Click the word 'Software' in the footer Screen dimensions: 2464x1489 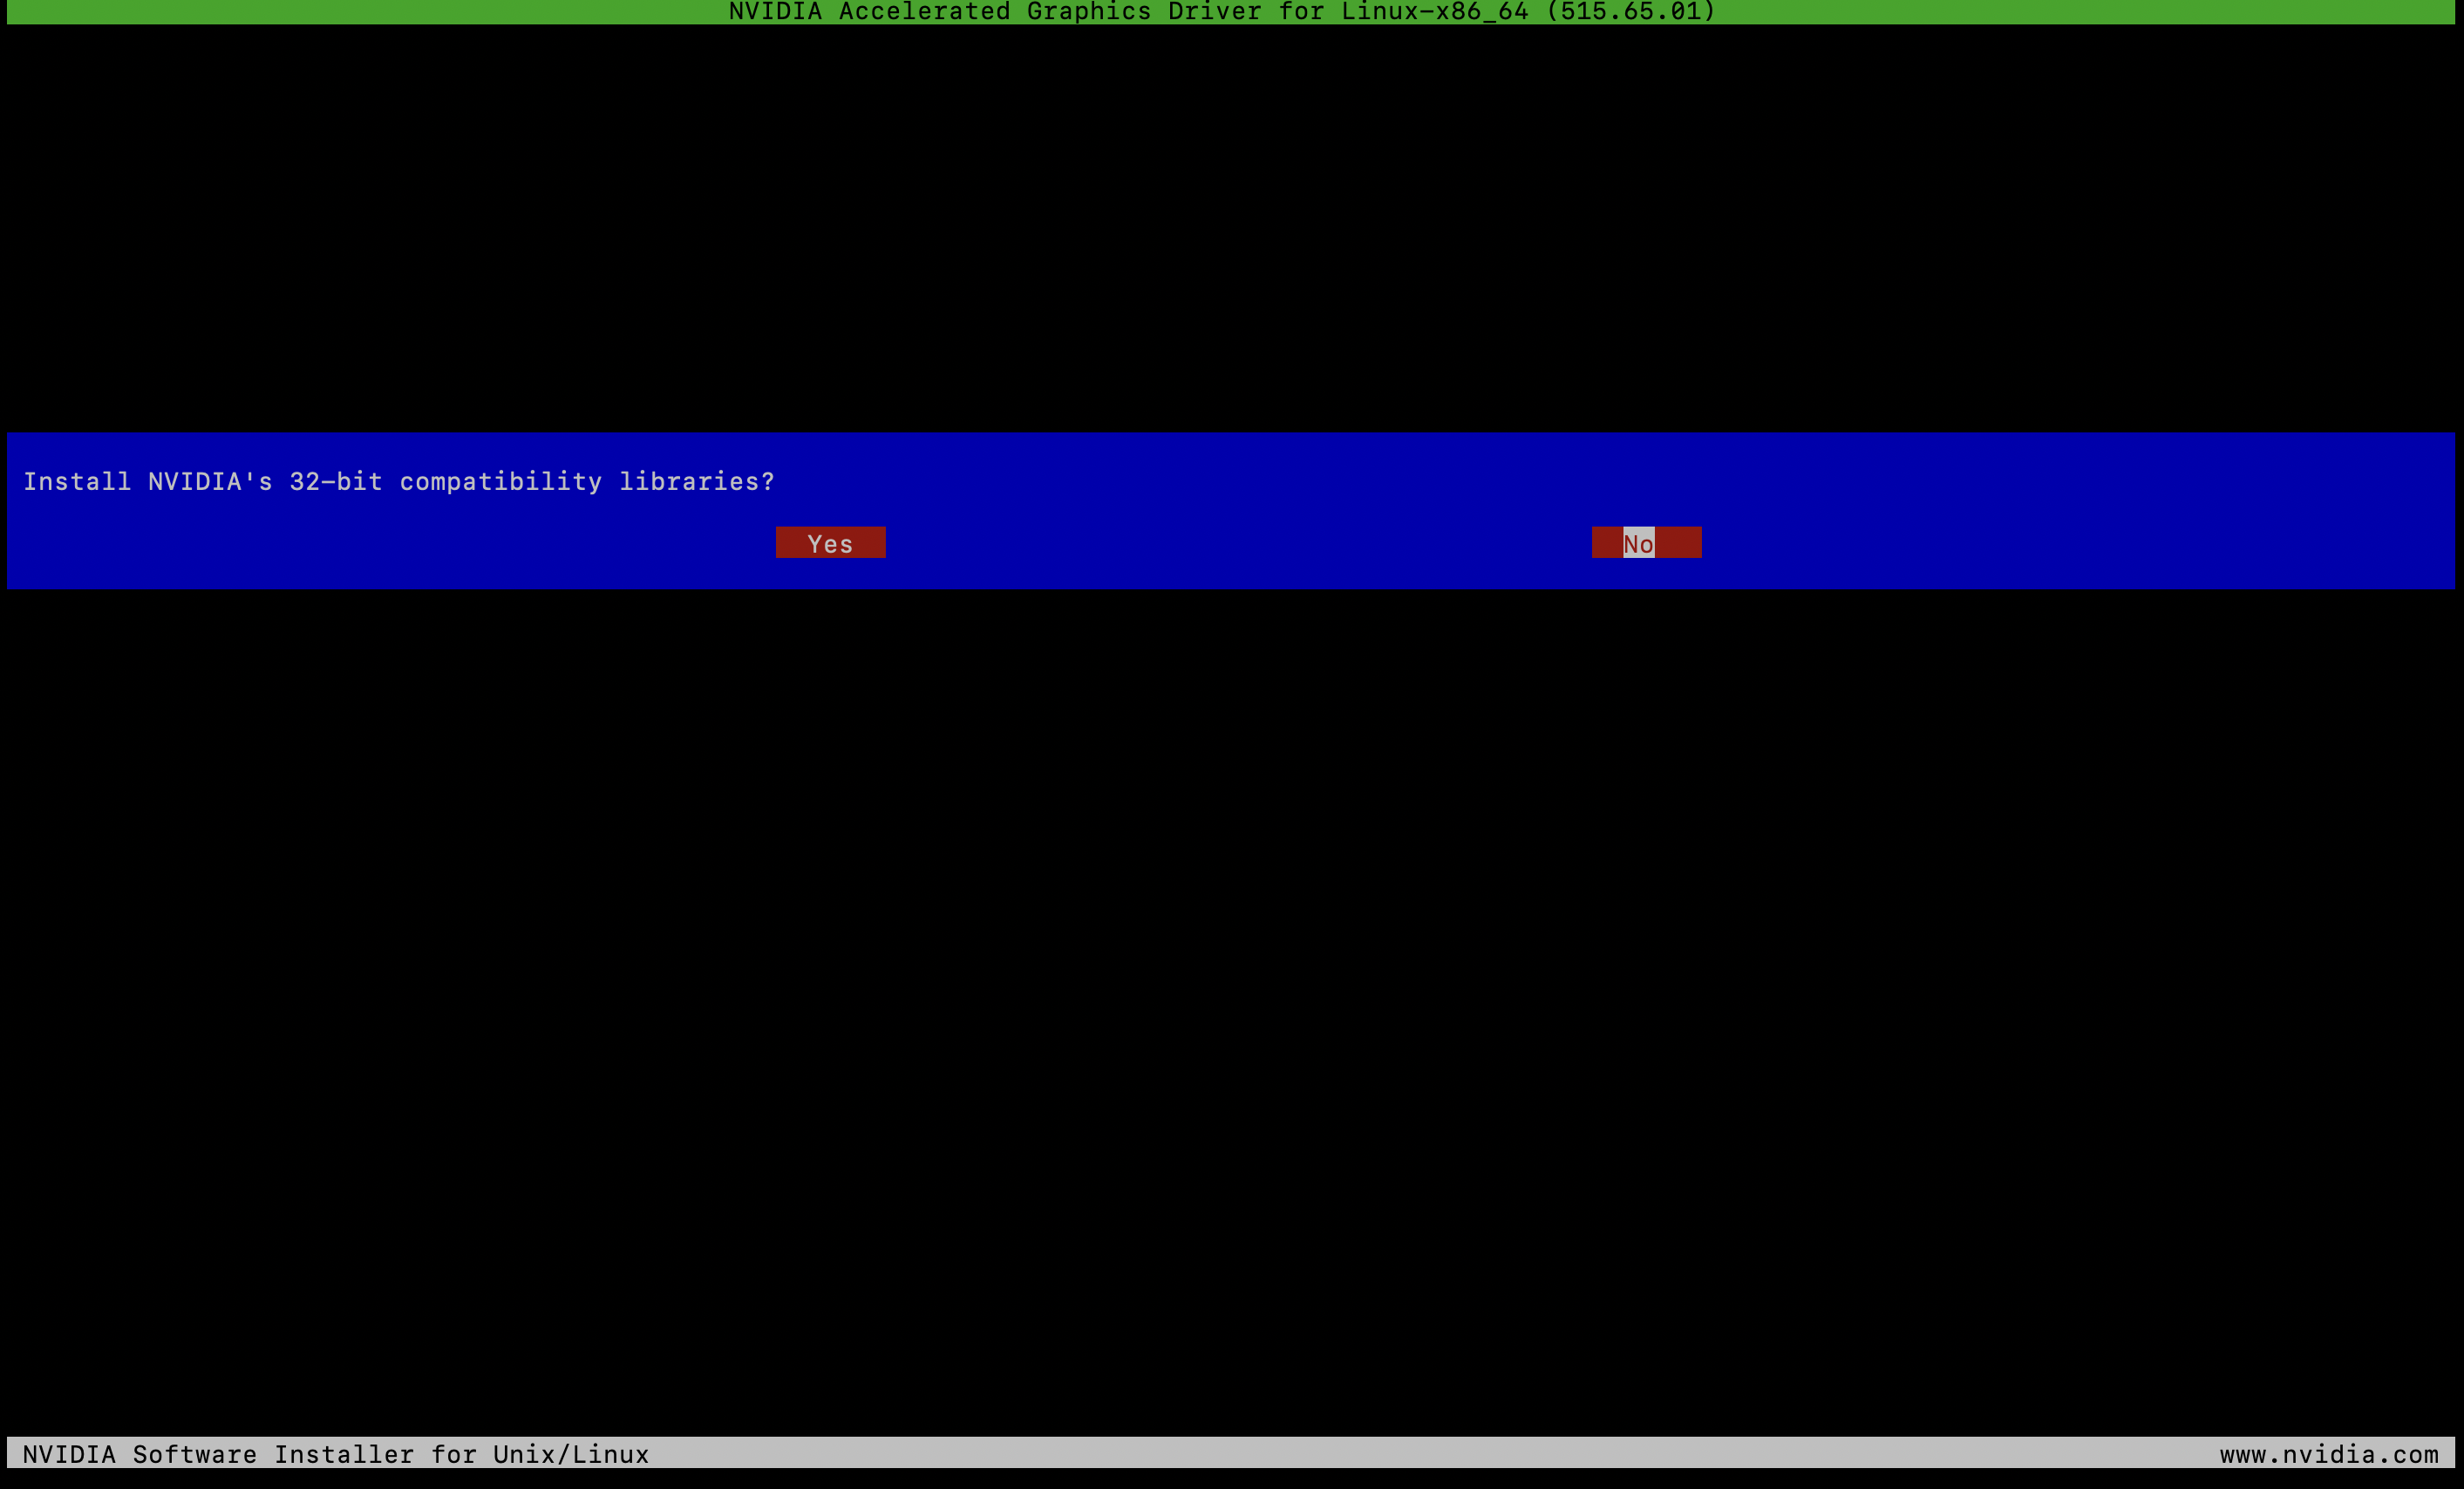pos(195,1454)
